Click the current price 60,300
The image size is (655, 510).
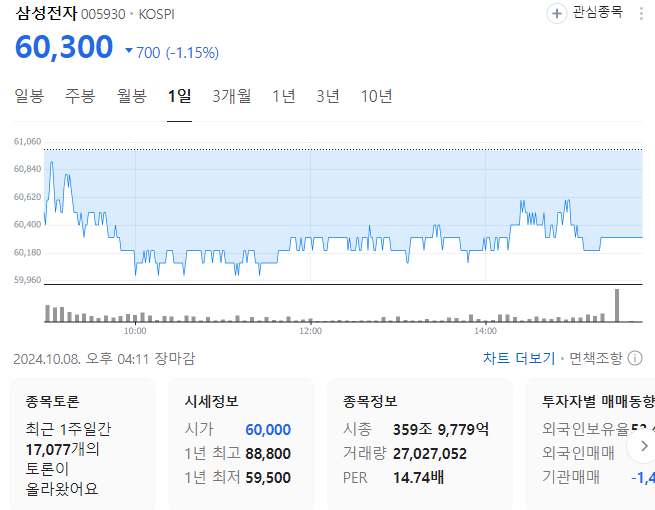[64, 46]
